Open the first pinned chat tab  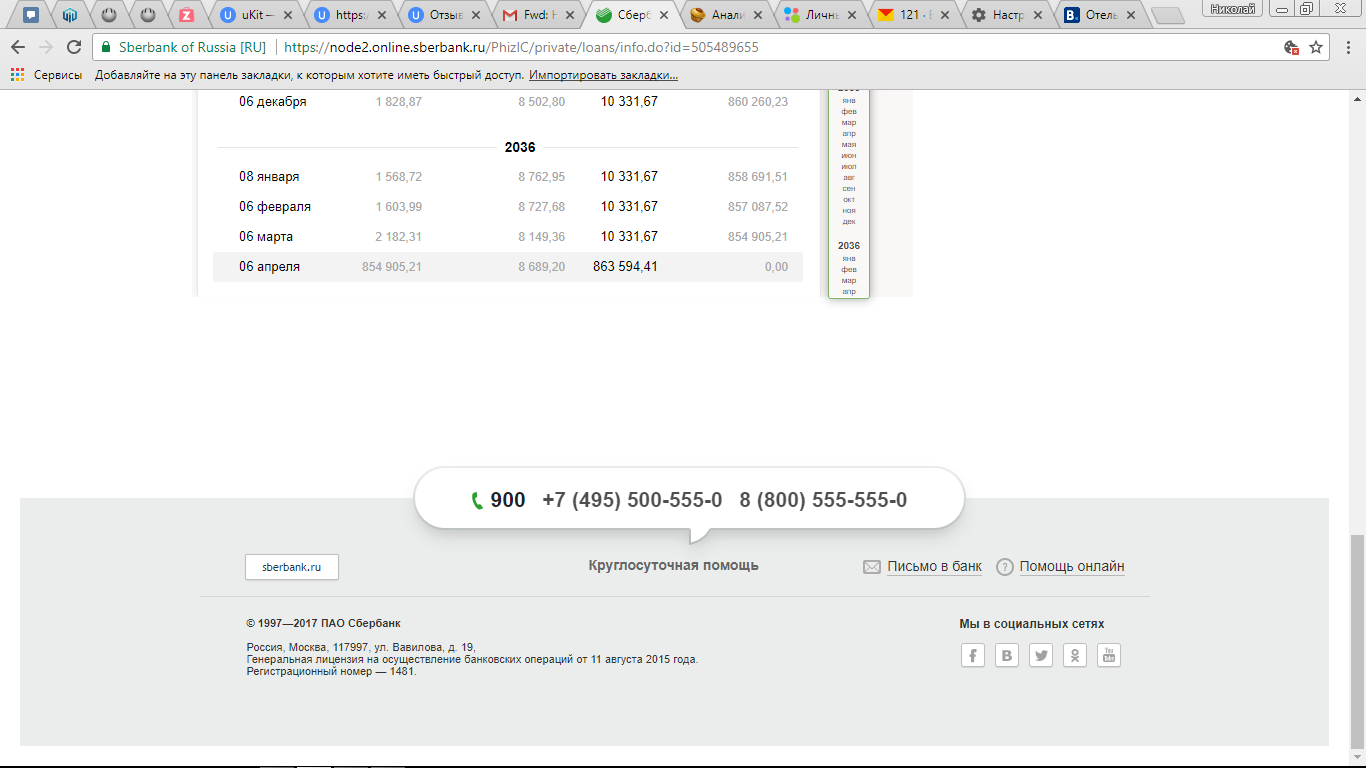31,15
